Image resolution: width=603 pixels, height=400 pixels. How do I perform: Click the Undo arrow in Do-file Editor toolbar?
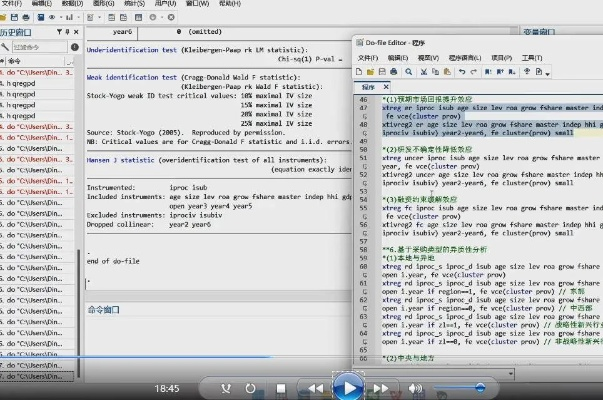[461, 72]
